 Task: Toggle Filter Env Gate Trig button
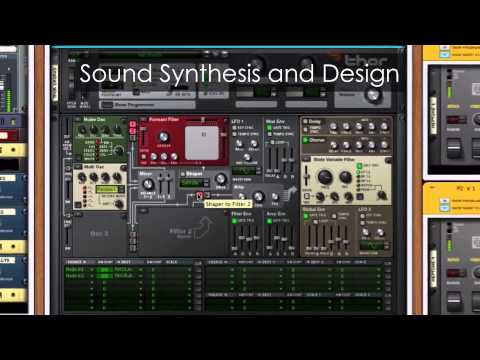pos(234,221)
